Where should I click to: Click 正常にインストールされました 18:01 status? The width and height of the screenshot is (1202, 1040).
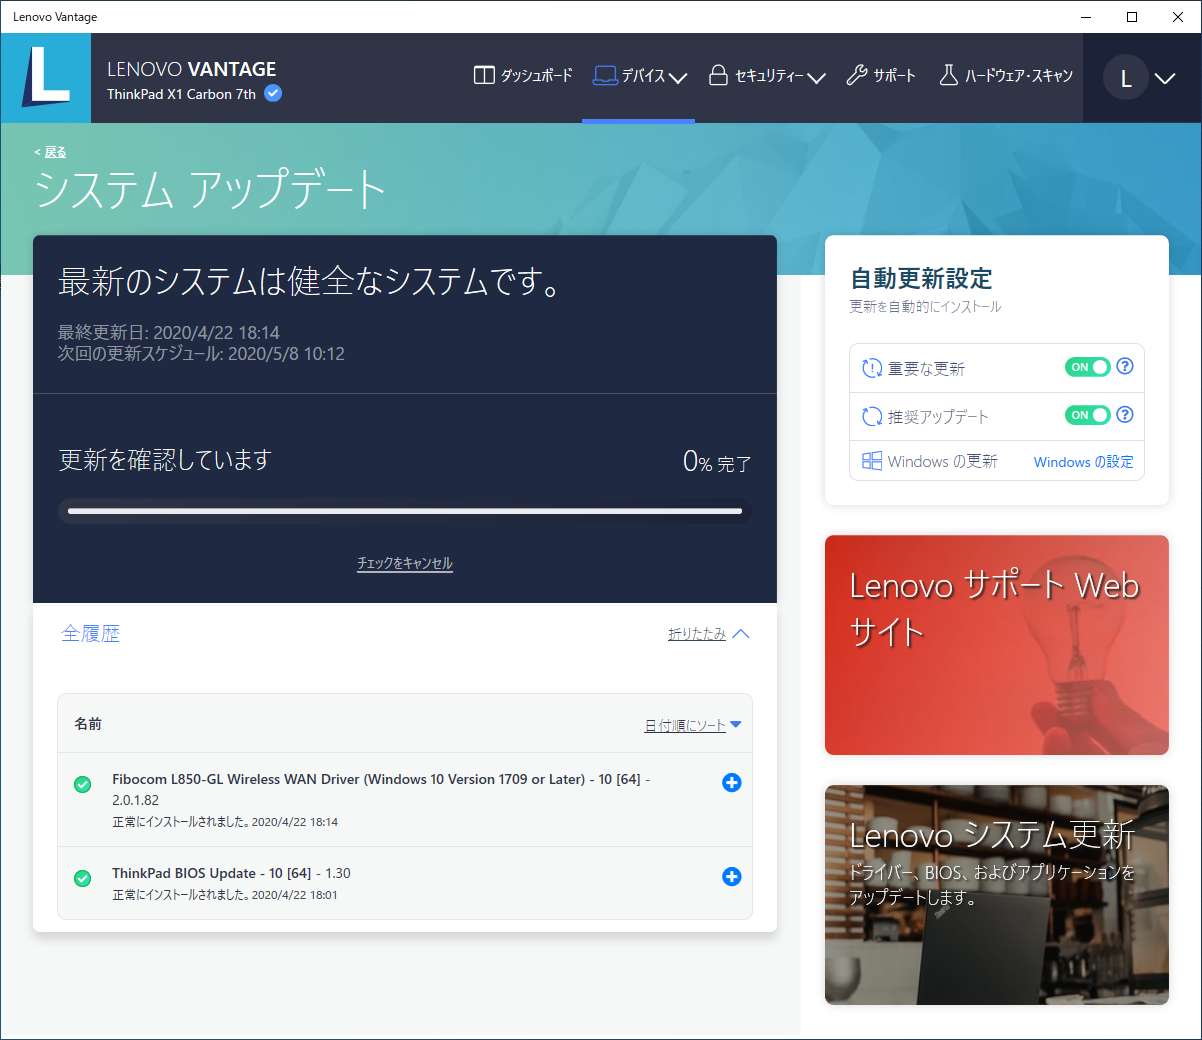pos(225,895)
